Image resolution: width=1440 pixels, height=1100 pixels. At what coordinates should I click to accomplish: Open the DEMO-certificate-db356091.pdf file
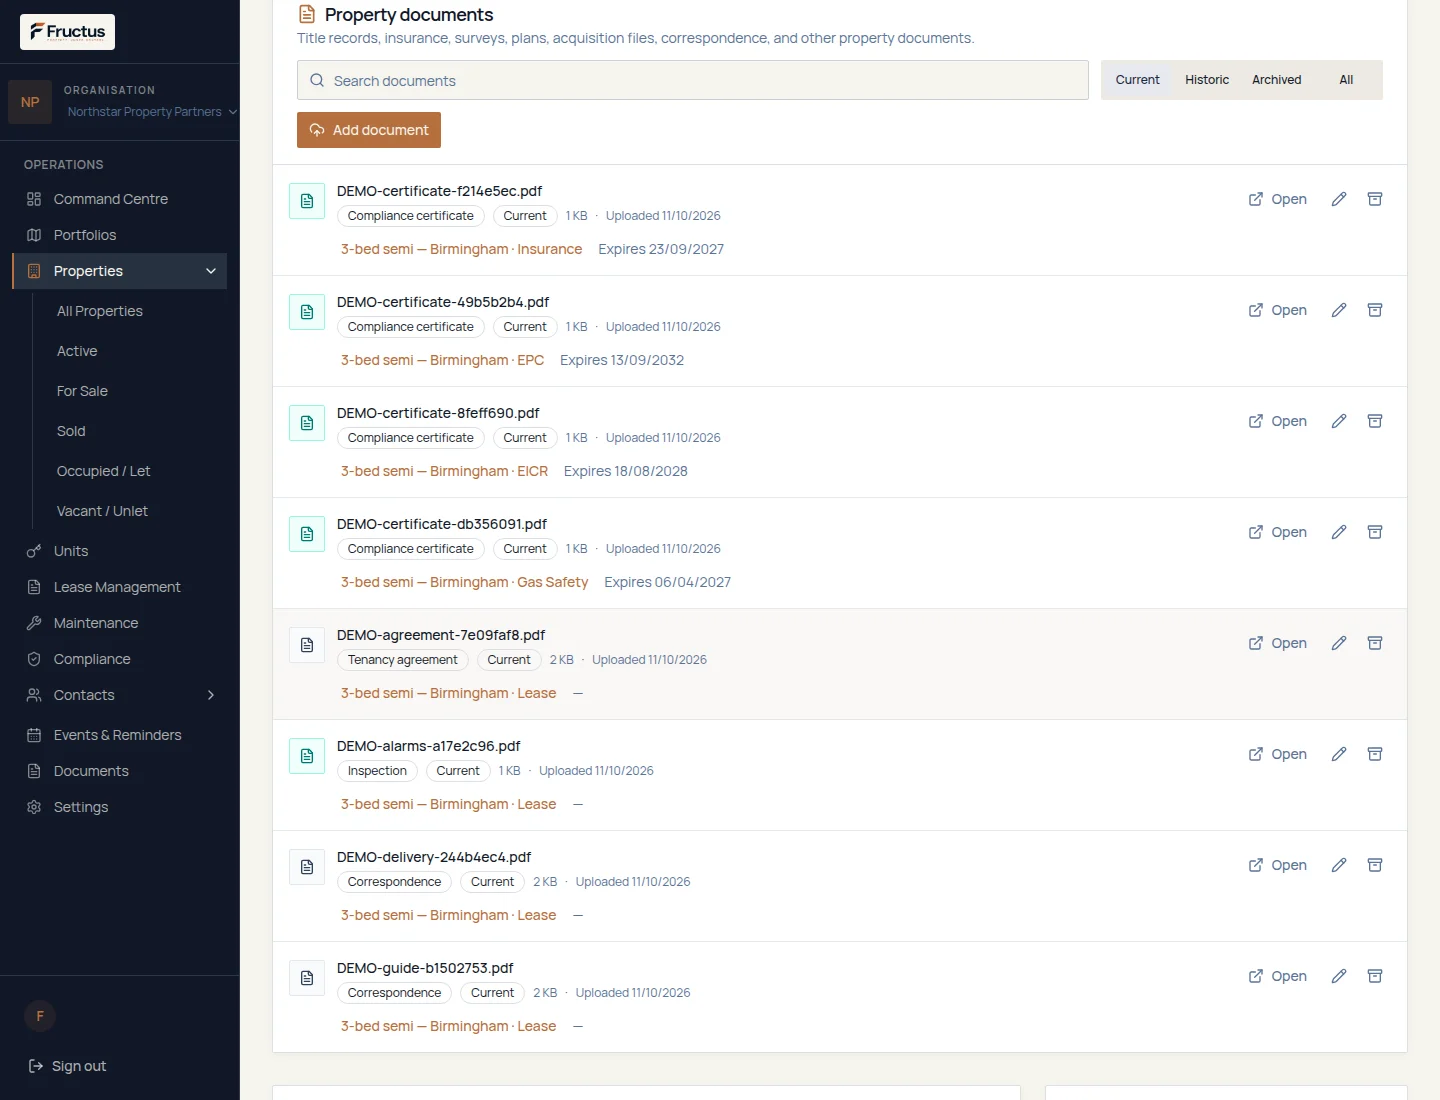tap(1278, 532)
